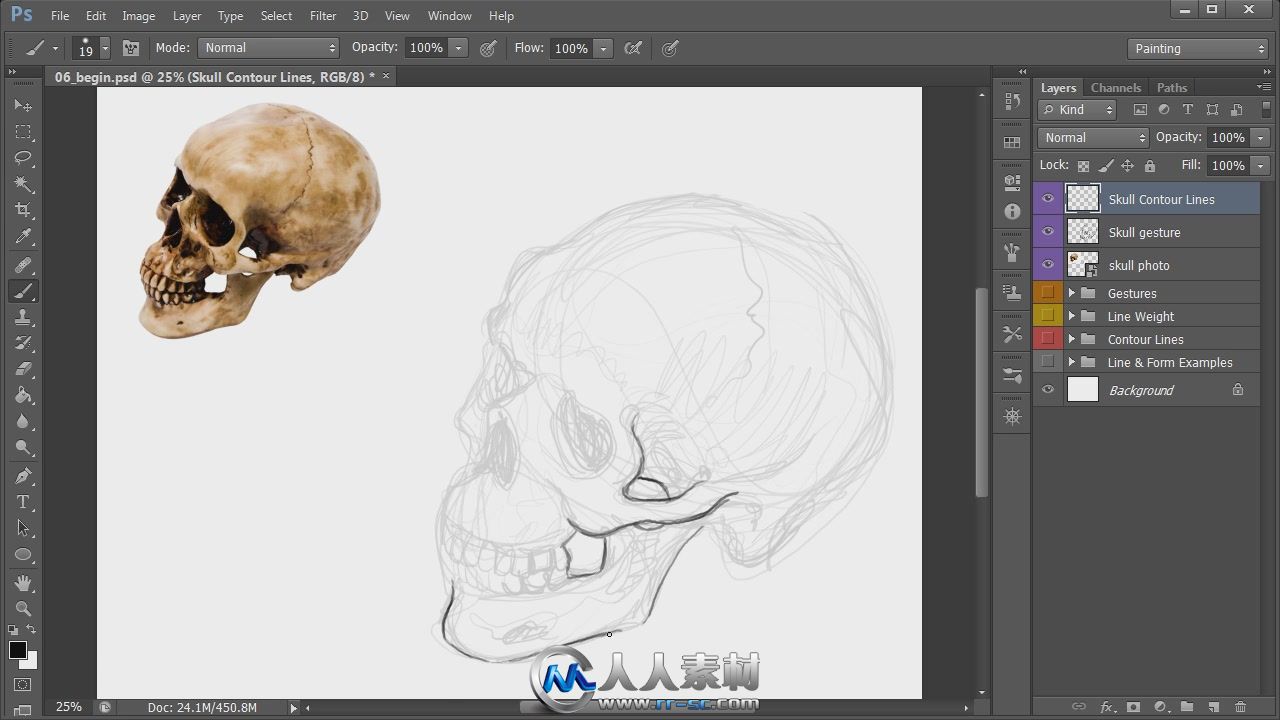
Task: Open the Flow slider dropdown
Action: point(603,48)
